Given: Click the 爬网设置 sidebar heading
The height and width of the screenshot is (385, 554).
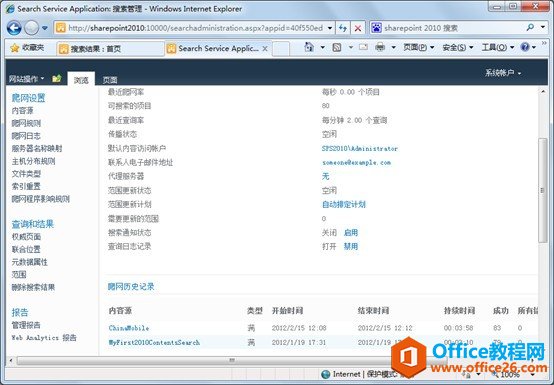Looking at the screenshot, I should [x=28, y=98].
